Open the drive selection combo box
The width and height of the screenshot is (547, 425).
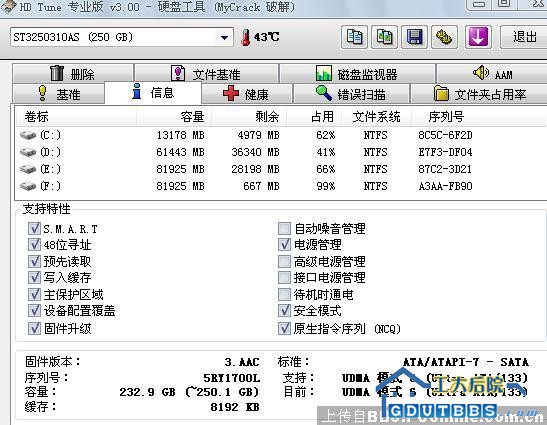(122, 37)
